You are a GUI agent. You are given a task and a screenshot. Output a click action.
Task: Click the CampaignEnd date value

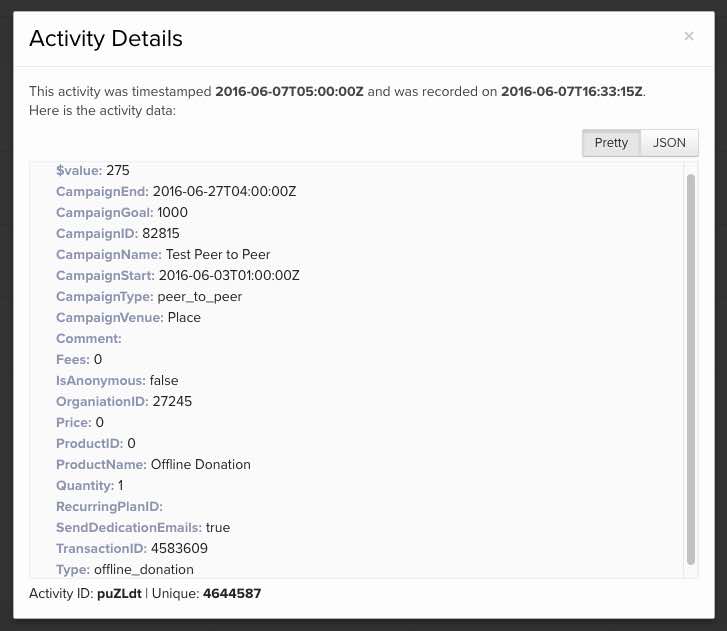click(224, 191)
